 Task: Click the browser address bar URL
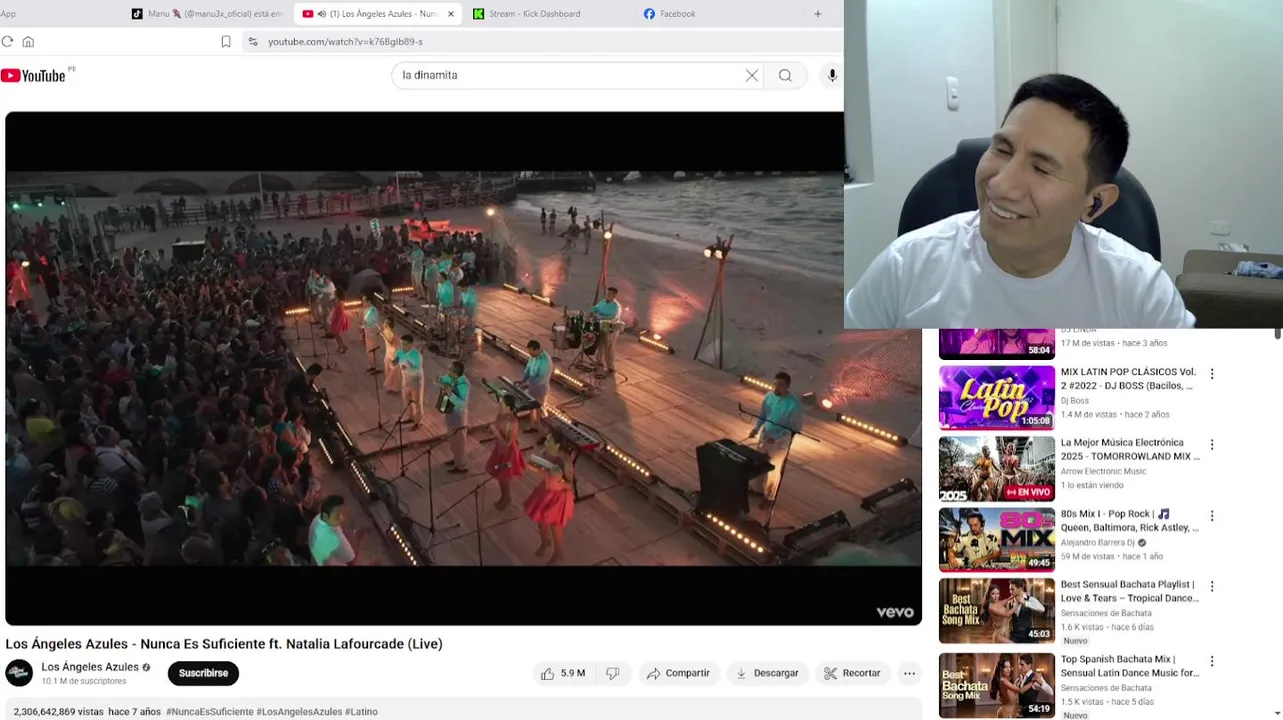click(x=345, y=42)
